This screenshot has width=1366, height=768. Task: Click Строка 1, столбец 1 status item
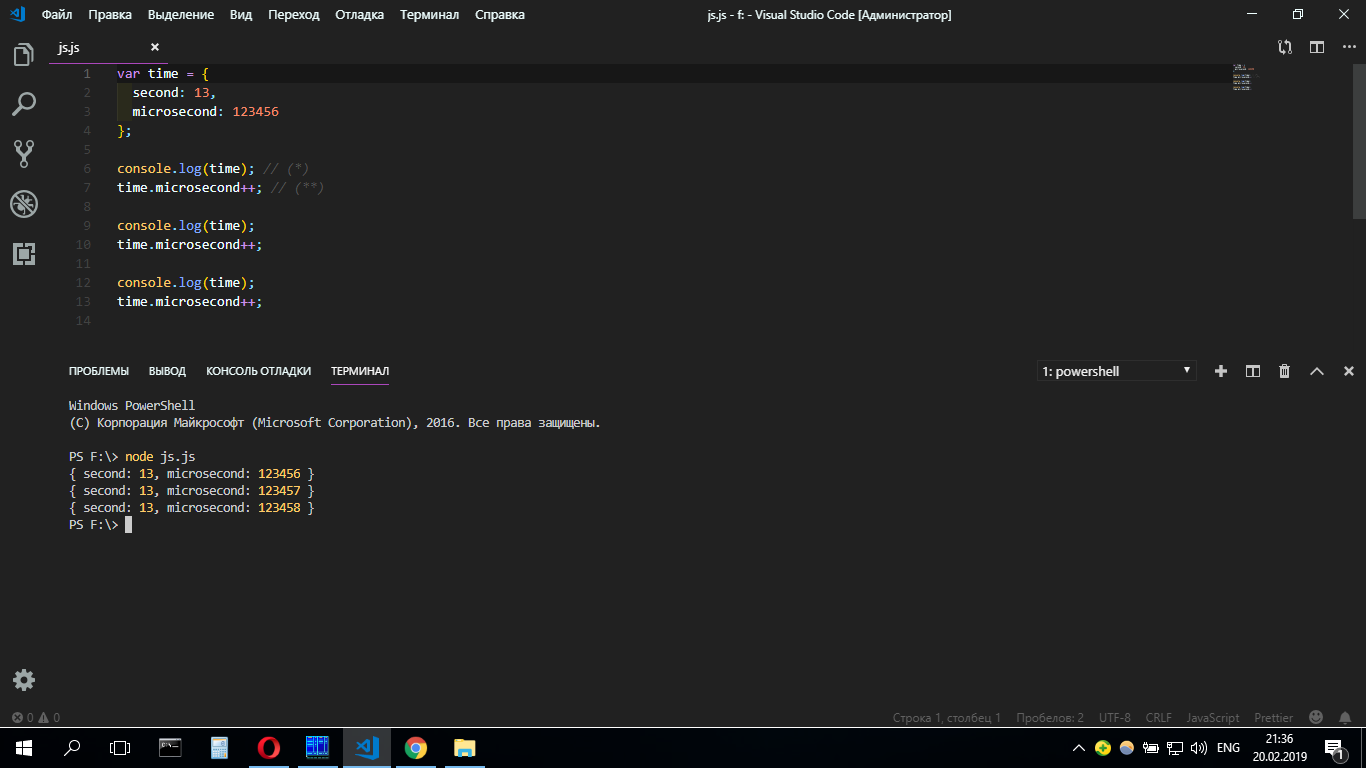click(947, 718)
